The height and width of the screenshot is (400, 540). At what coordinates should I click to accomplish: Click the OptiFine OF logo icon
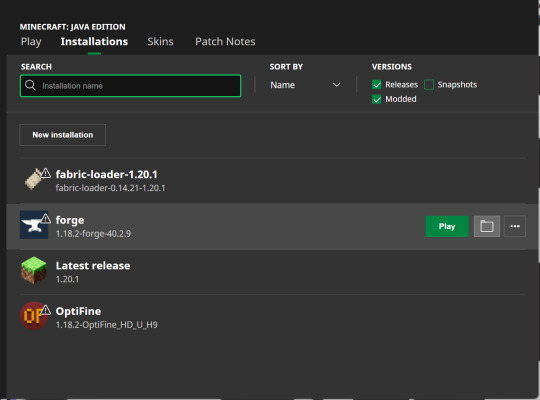click(33, 316)
